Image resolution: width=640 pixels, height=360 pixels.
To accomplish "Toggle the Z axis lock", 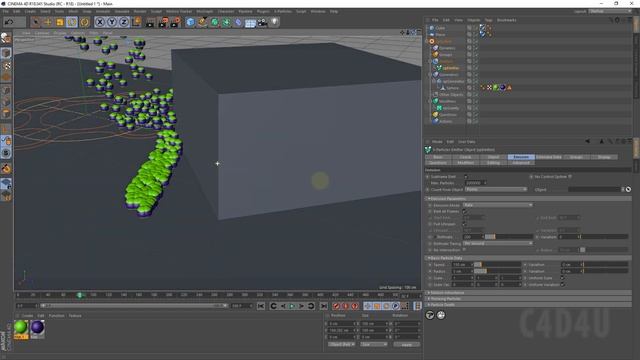I will (x=124, y=22).
